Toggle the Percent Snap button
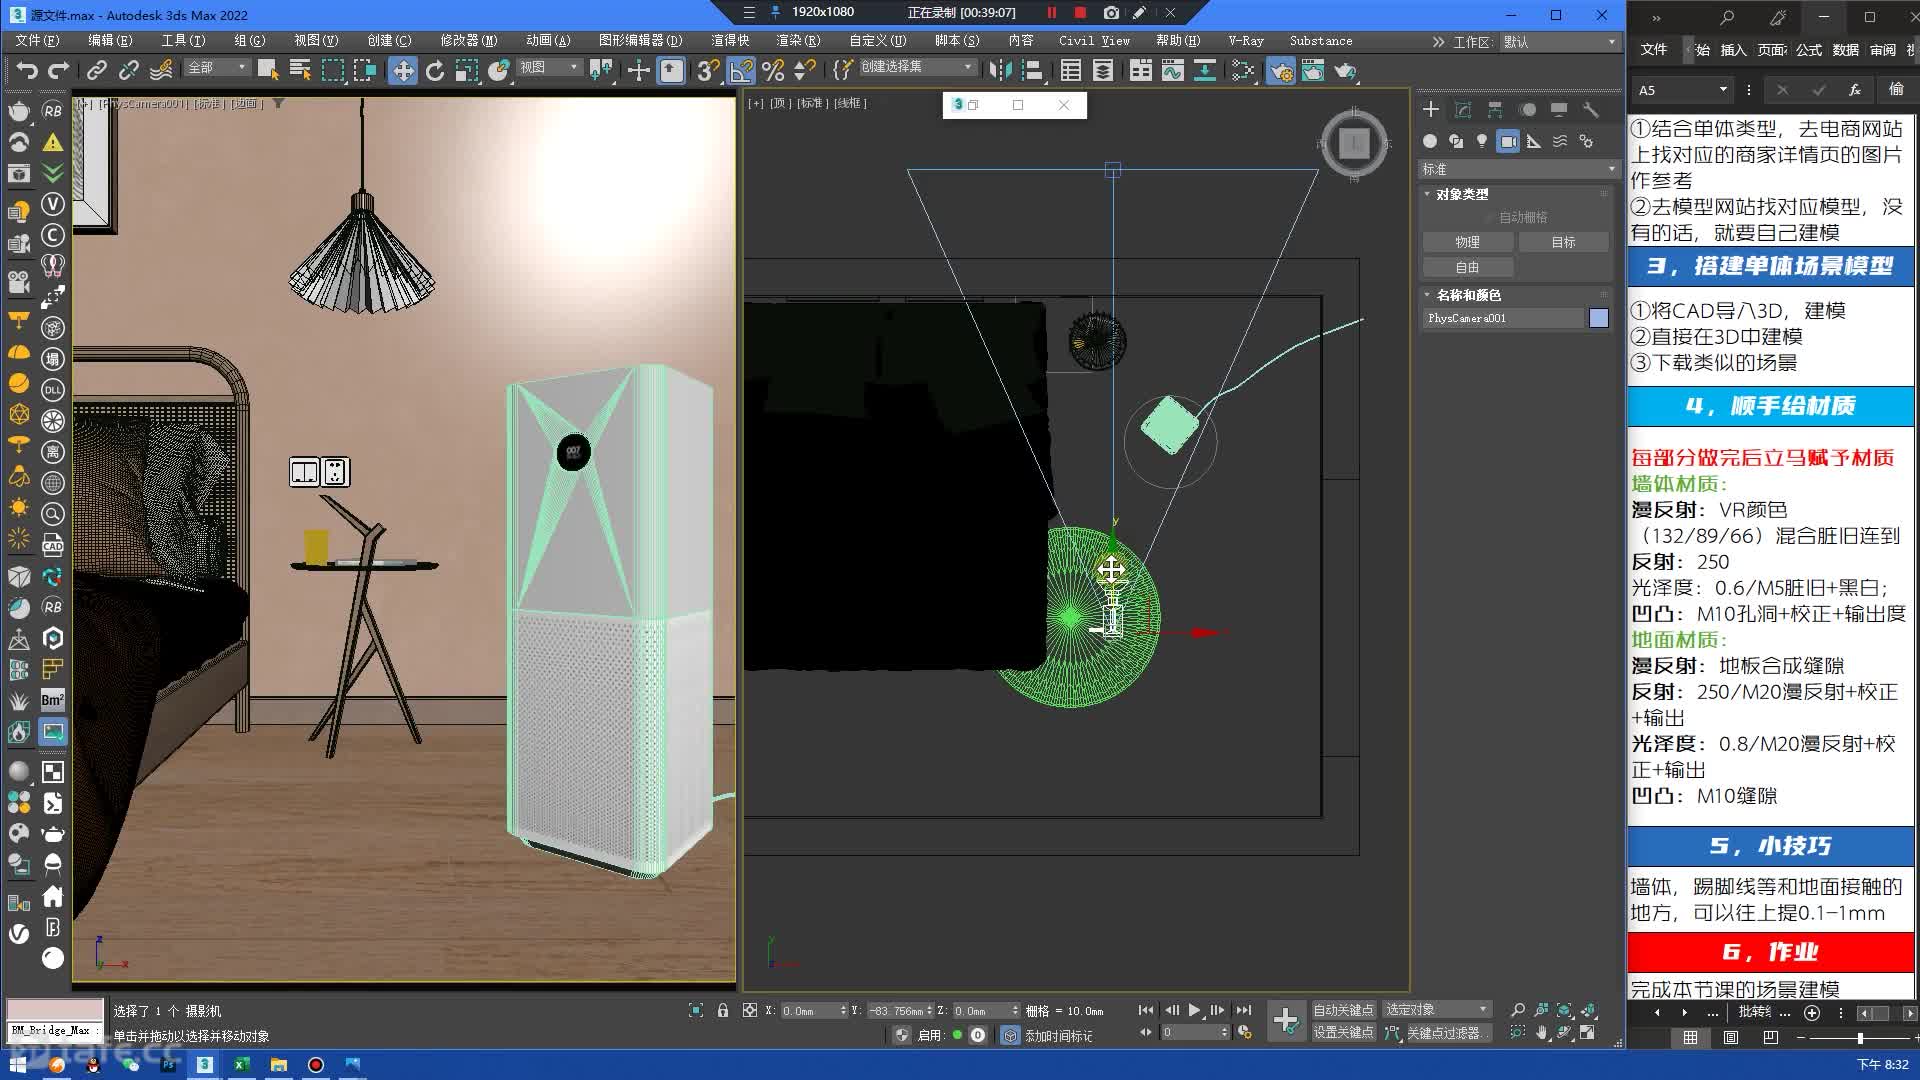This screenshot has height=1080, width=1920. (773, 70)
